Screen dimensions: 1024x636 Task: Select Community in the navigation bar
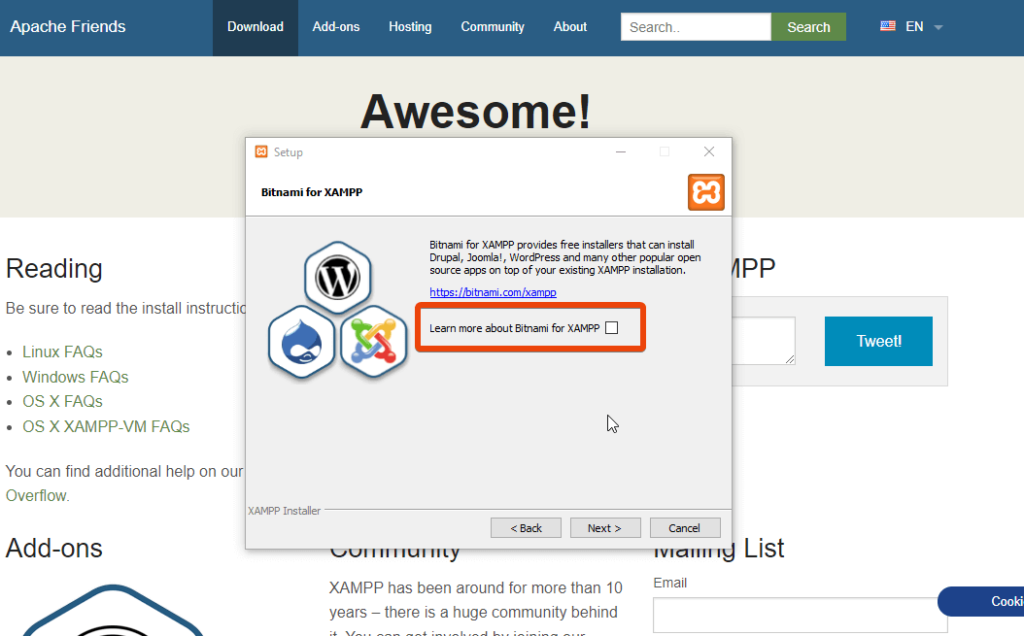[492, 27]
